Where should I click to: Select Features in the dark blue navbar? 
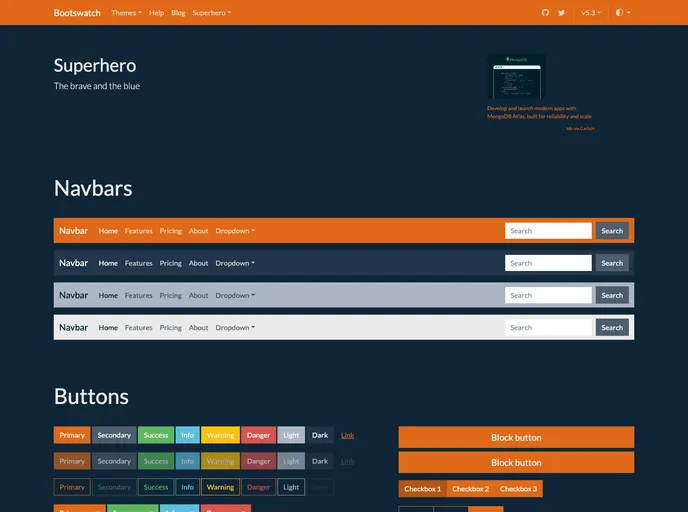point(138,263)
